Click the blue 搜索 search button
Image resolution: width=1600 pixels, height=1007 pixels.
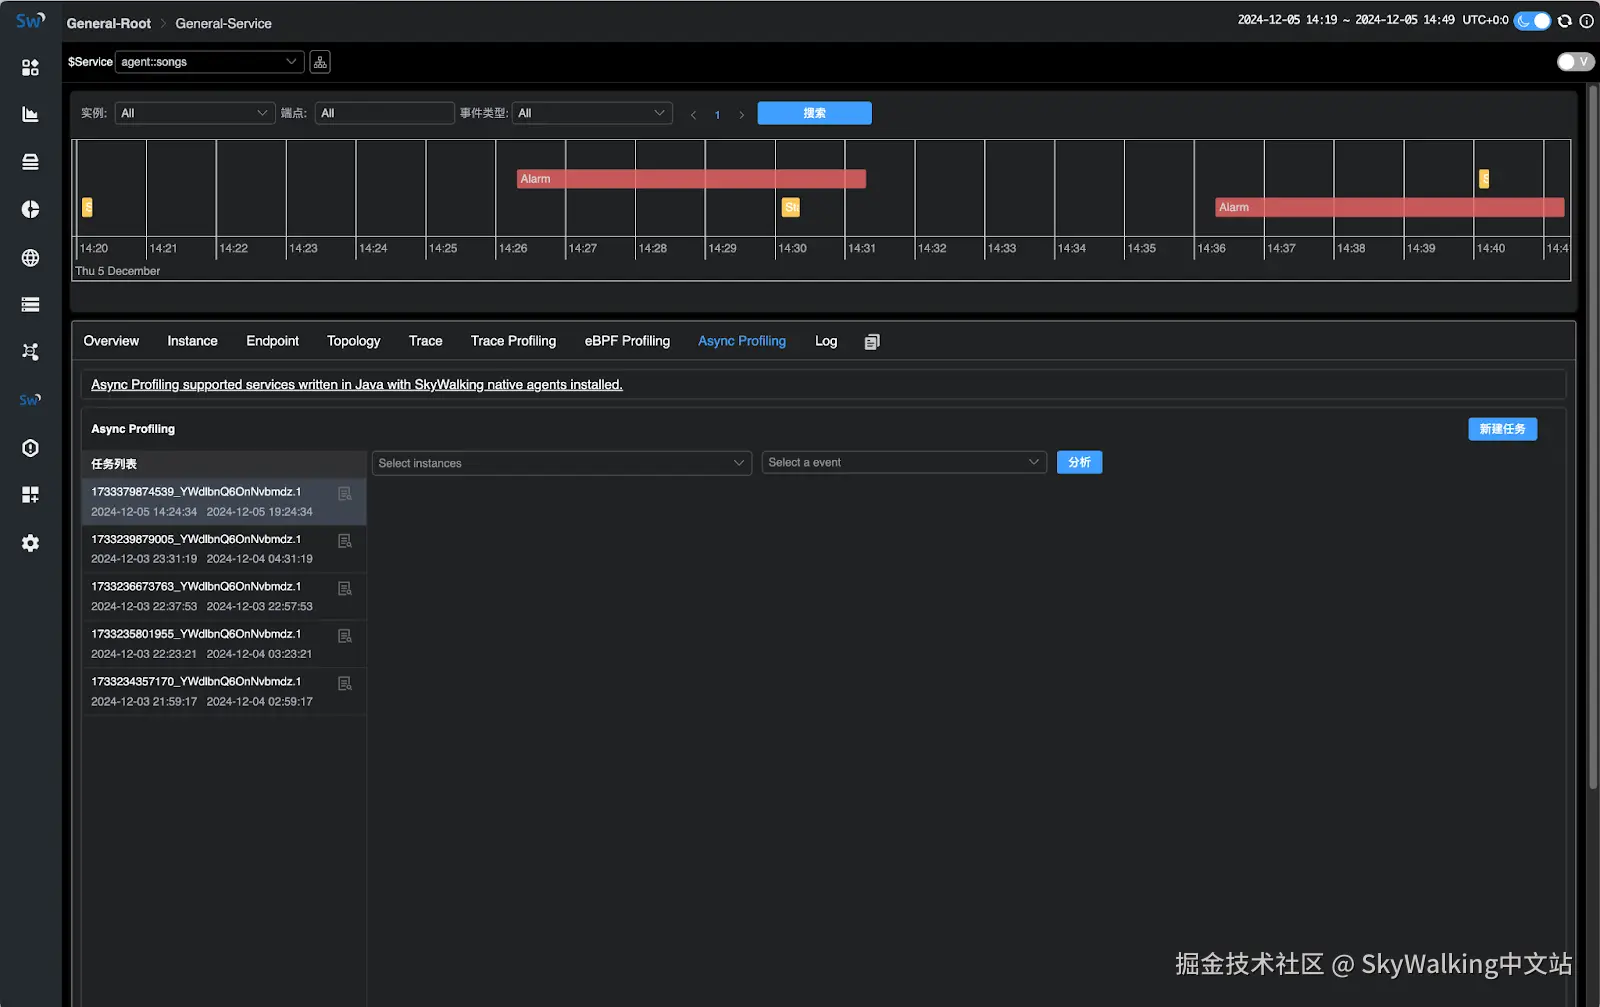[814, 113]
